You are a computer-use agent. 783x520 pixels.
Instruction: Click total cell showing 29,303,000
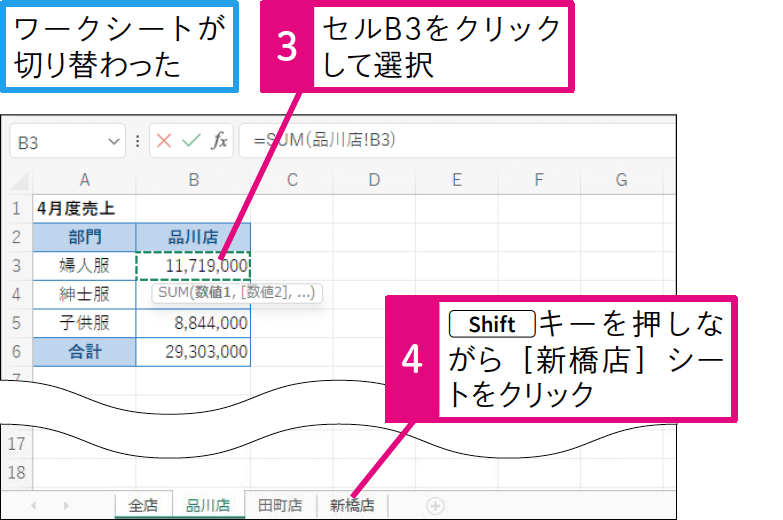(x=193, y=352)
